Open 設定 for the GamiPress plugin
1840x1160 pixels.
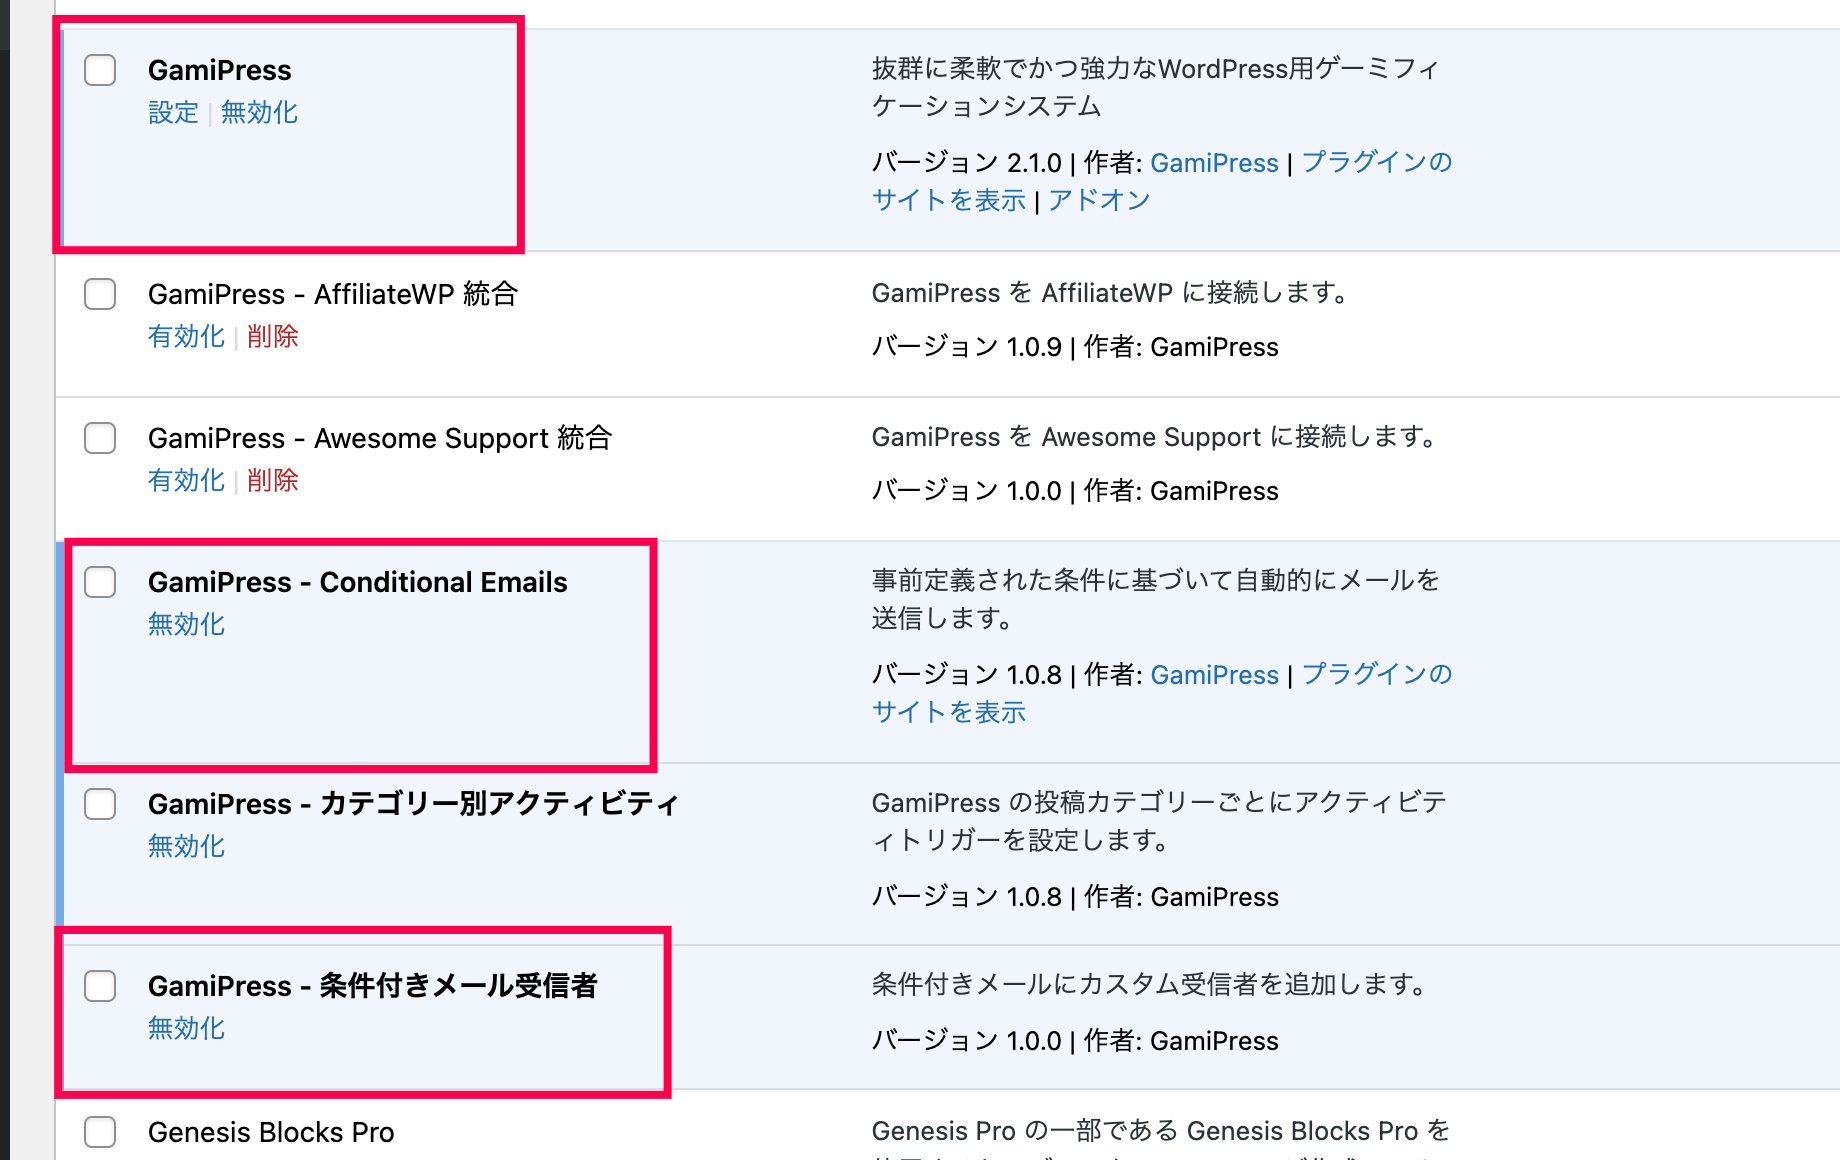point(173,112)
